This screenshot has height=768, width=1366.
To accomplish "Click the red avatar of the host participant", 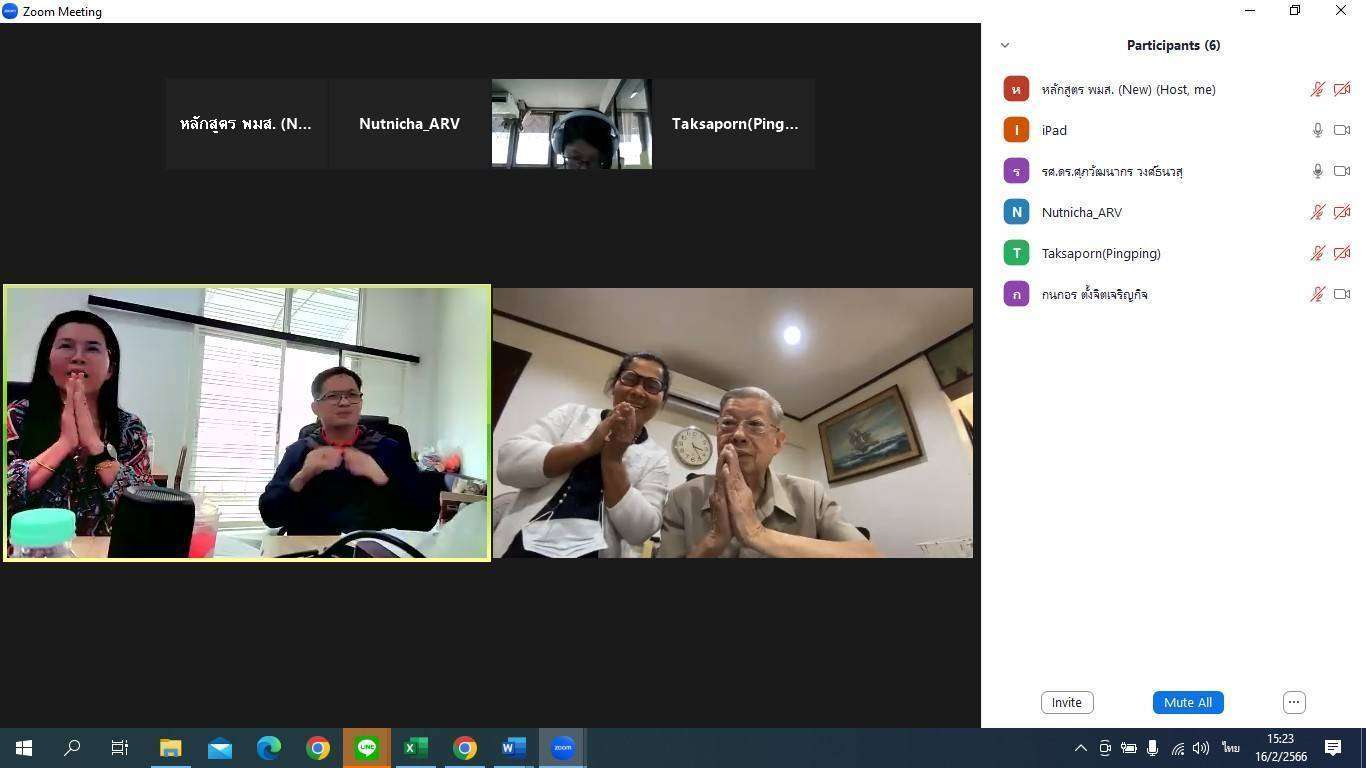I will [x=1016, y=89].
